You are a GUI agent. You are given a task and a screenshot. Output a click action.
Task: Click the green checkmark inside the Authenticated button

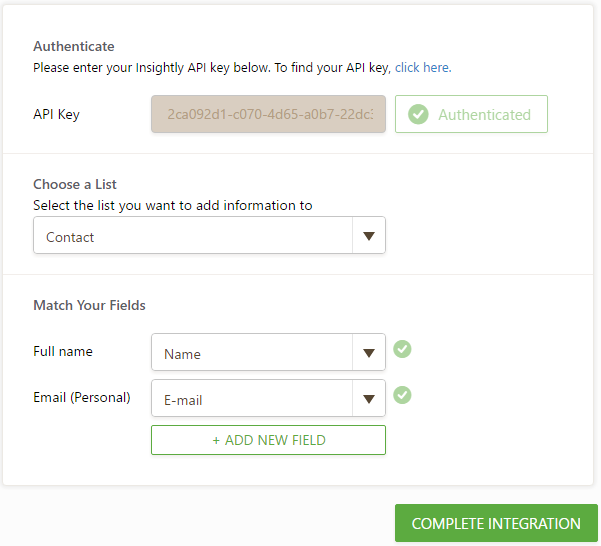coord(419,114)
